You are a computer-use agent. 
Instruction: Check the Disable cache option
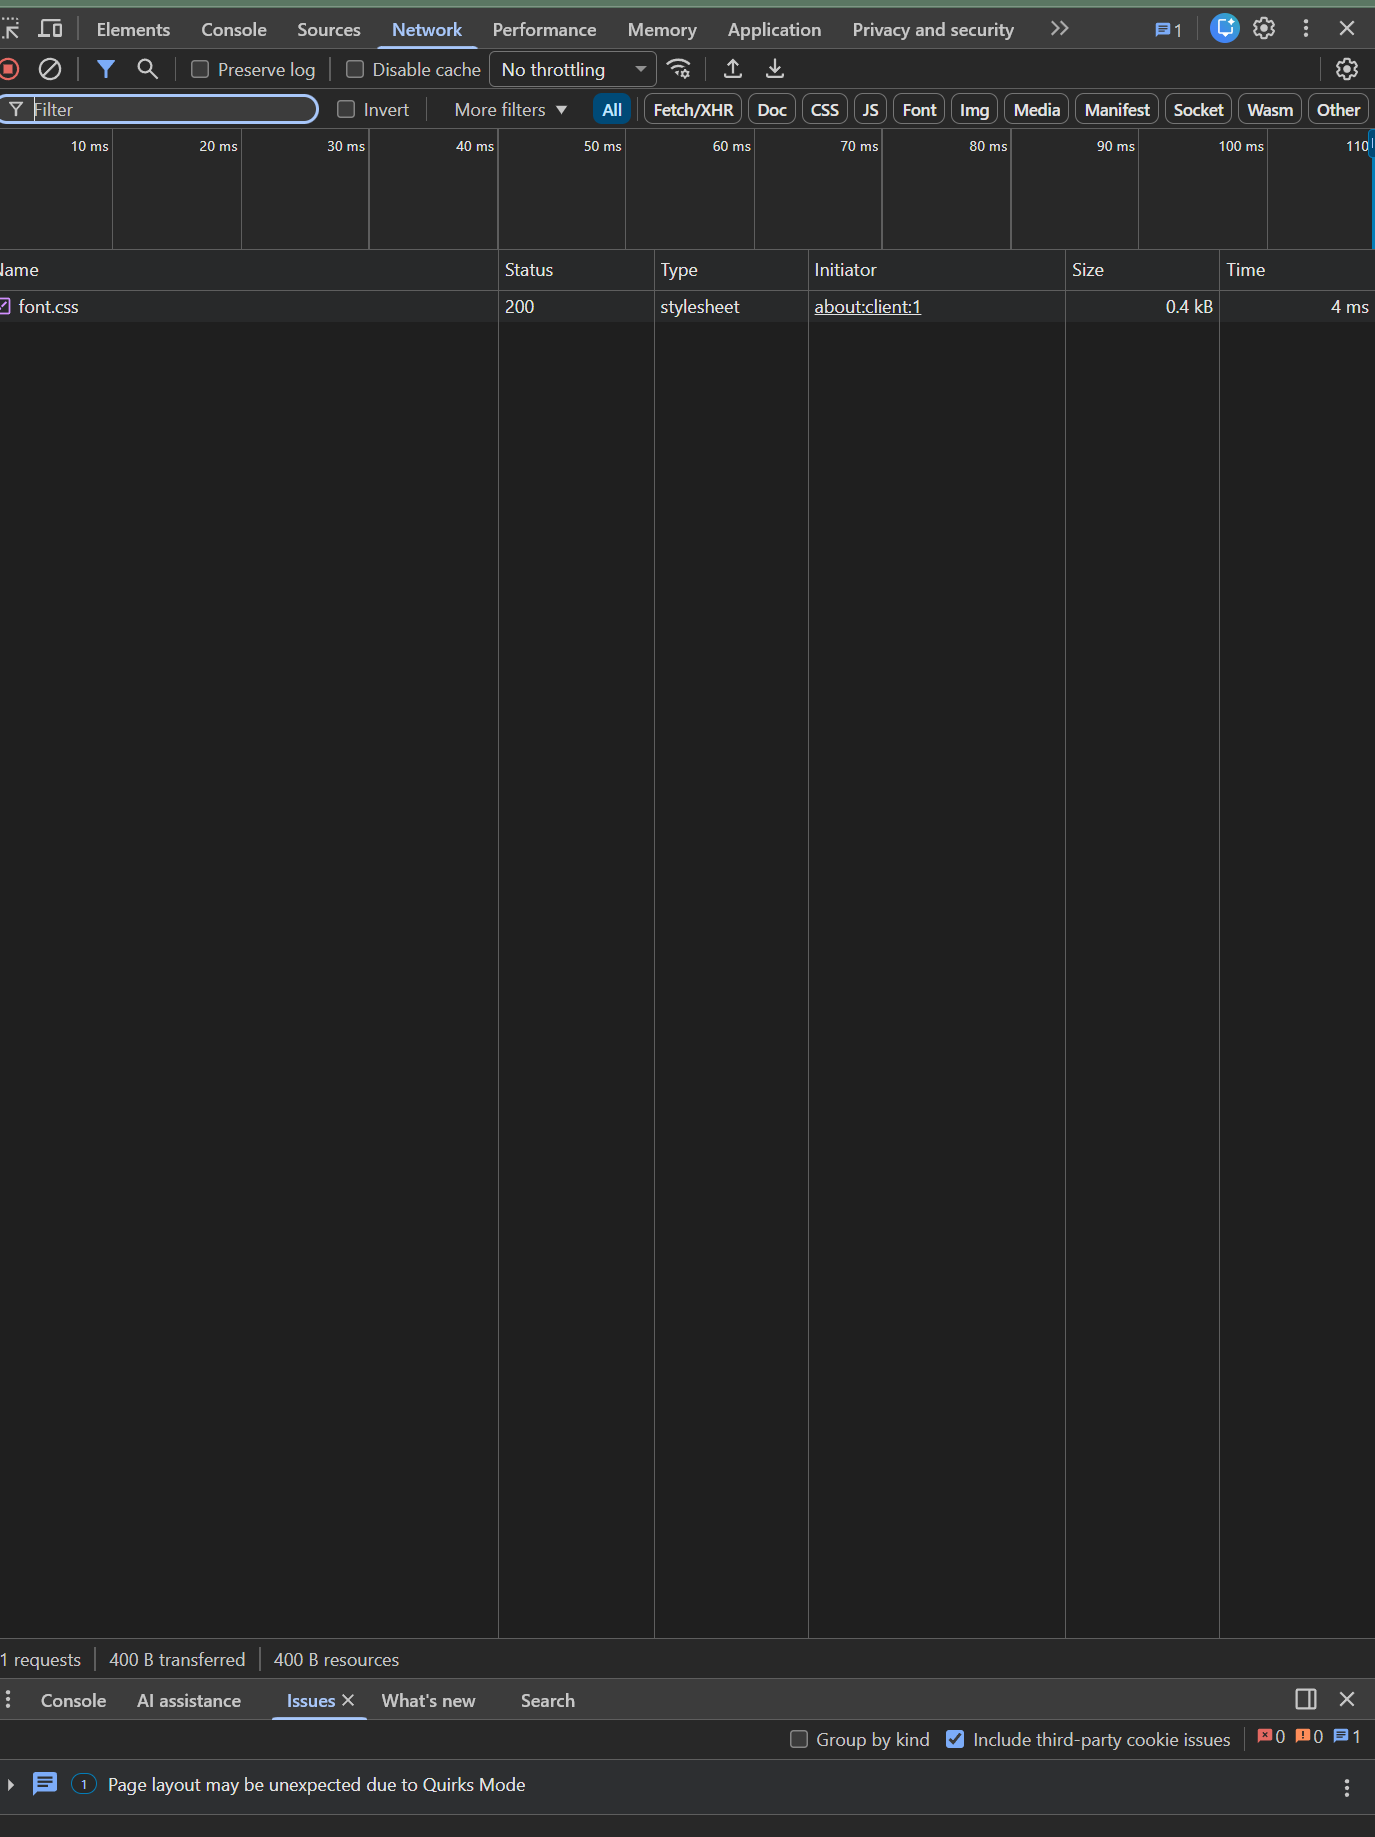point(355,69)
